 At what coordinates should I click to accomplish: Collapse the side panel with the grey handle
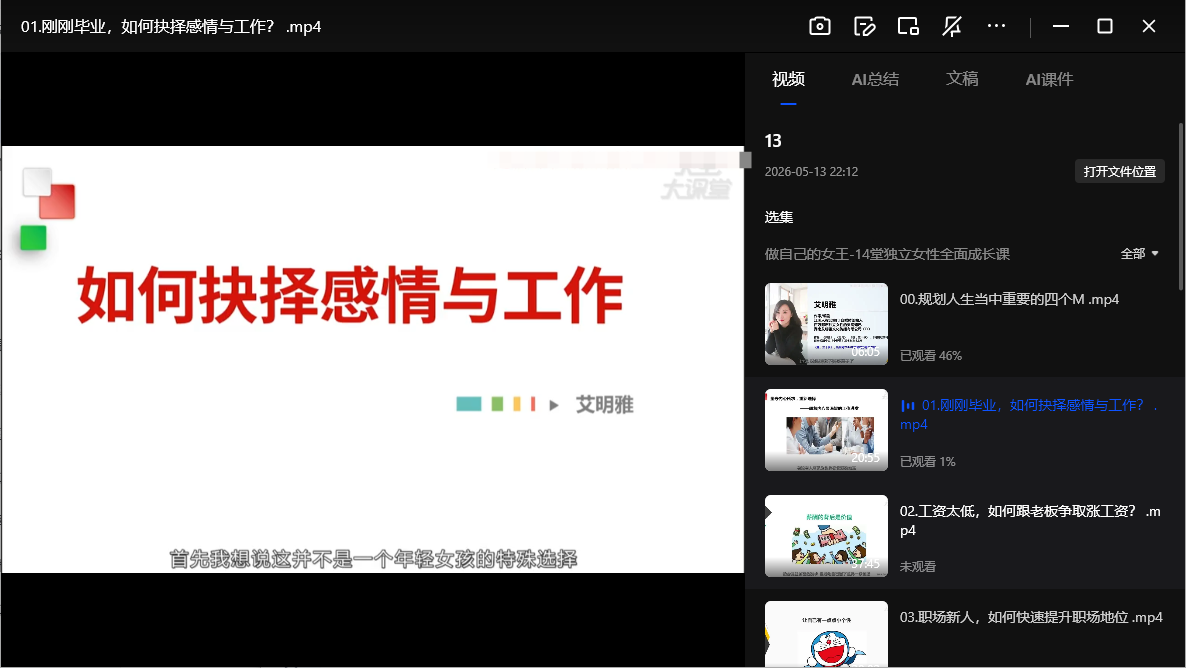tap(745, 160)
